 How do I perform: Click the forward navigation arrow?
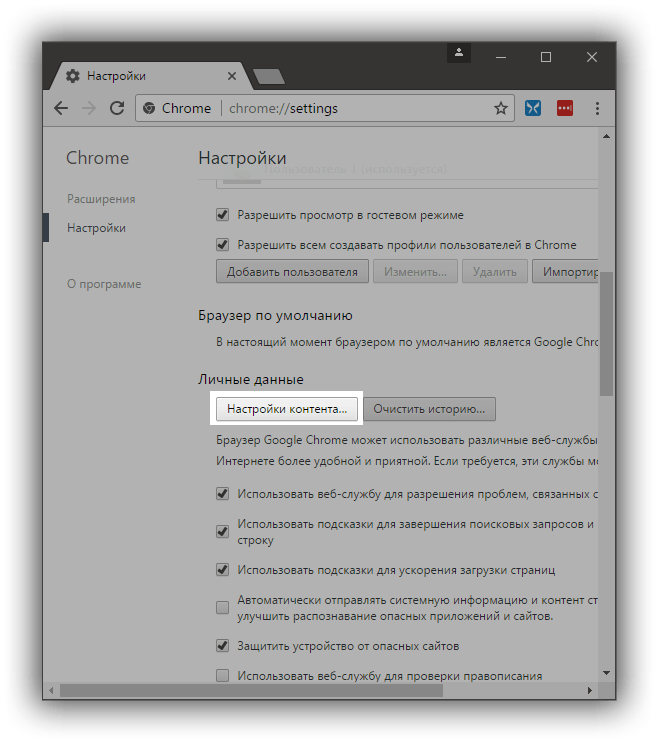89,108
